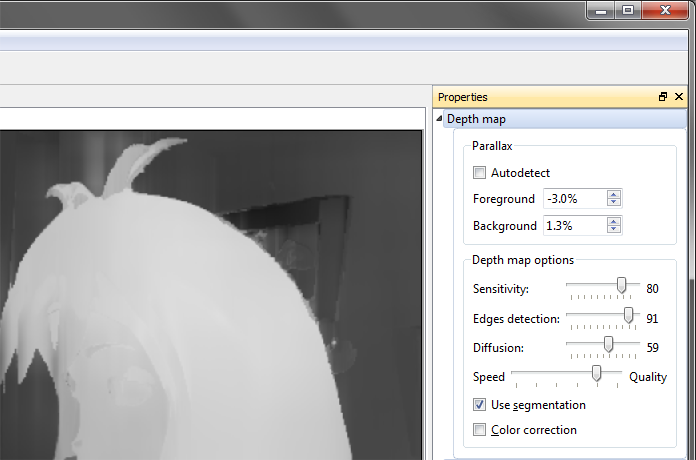
Task: Click the Background value field
Action: pyautogui.click(x=574, y=226)
